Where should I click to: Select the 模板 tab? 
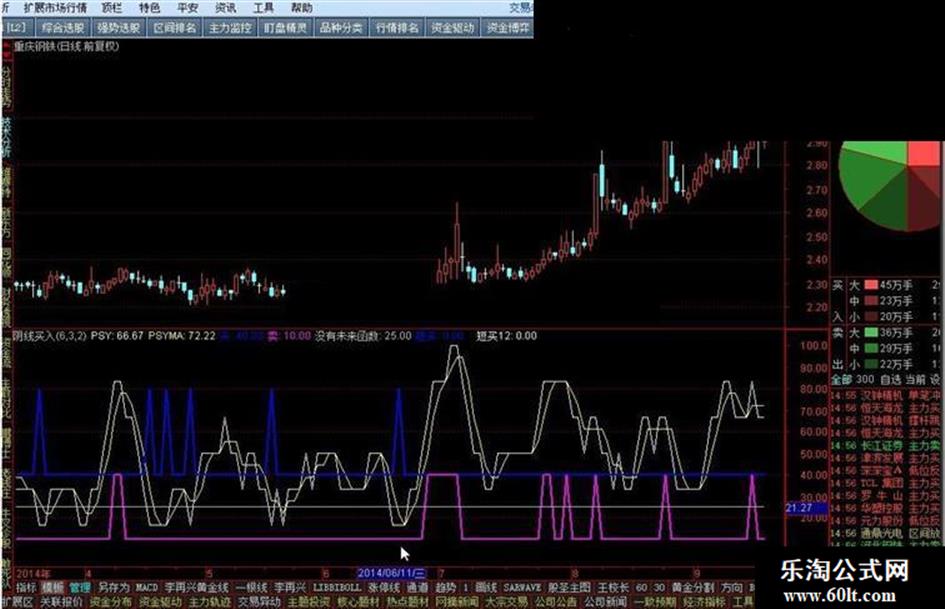52,587
